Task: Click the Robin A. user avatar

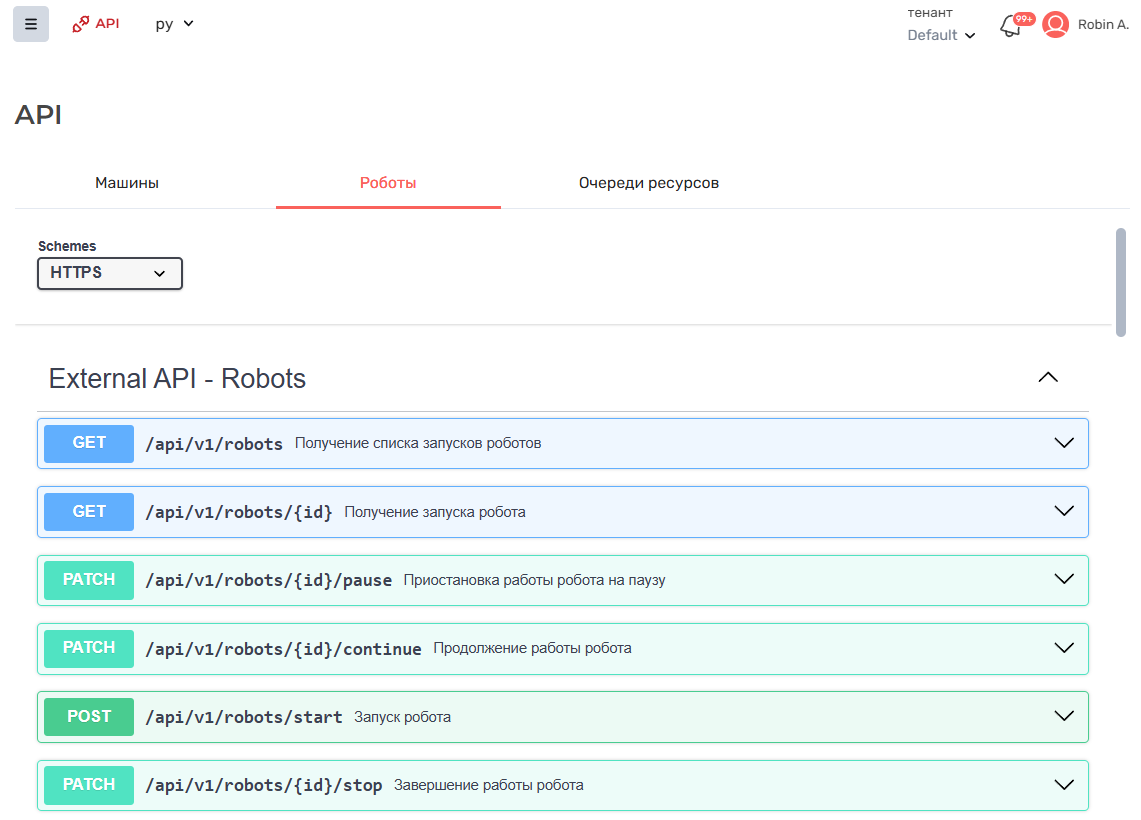Action: click(x=1055, y=25)
